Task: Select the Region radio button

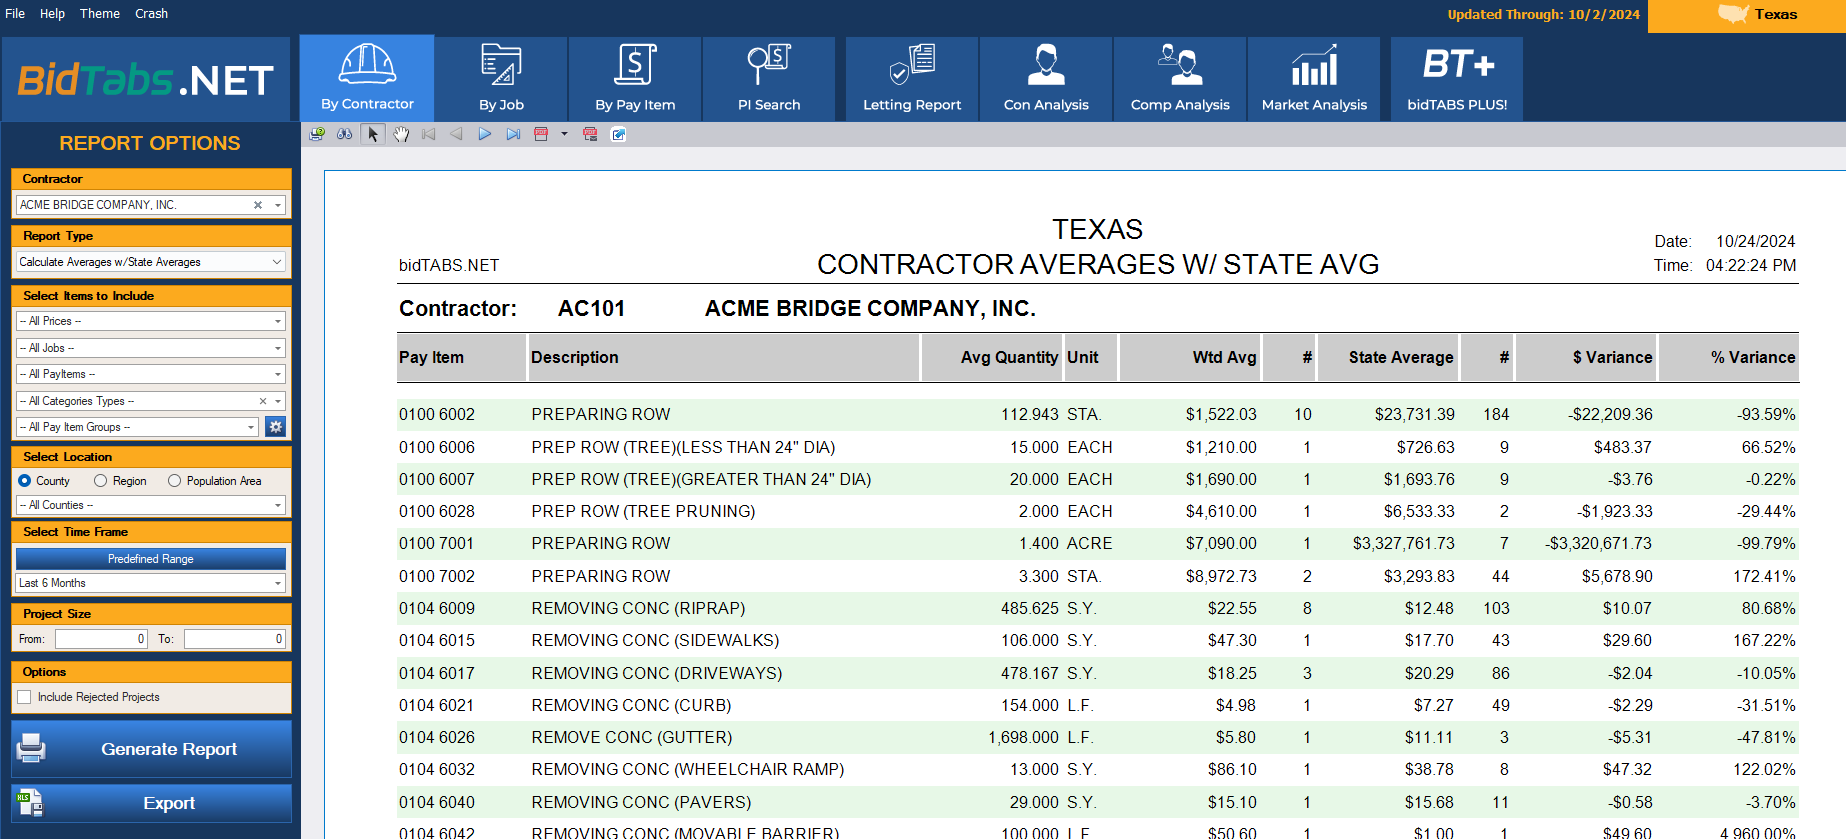Action: coord(100,481)
